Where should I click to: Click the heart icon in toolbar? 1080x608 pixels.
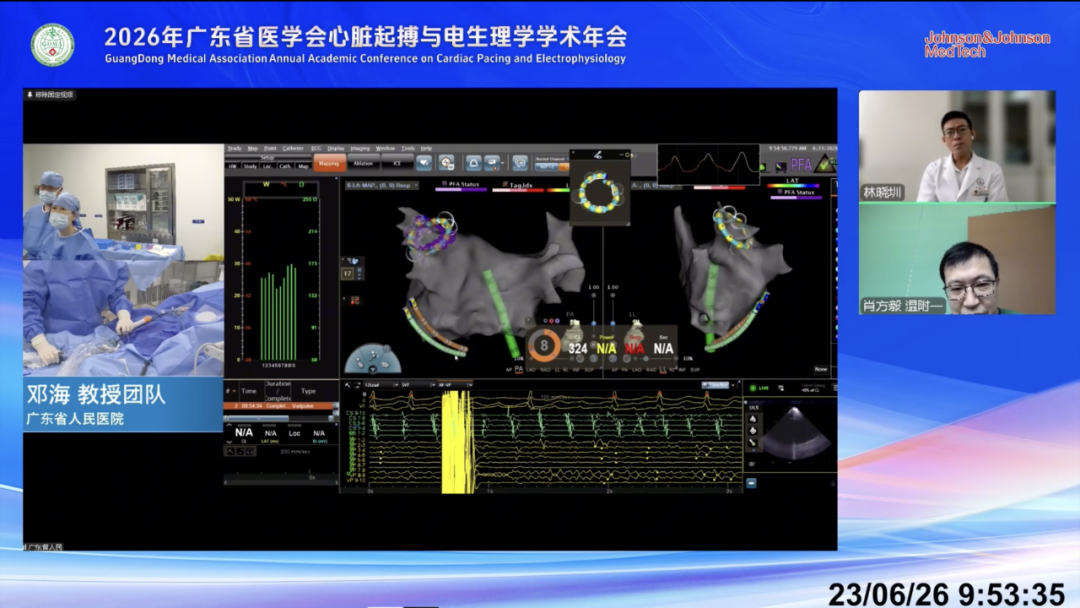[x=424, y=163]
